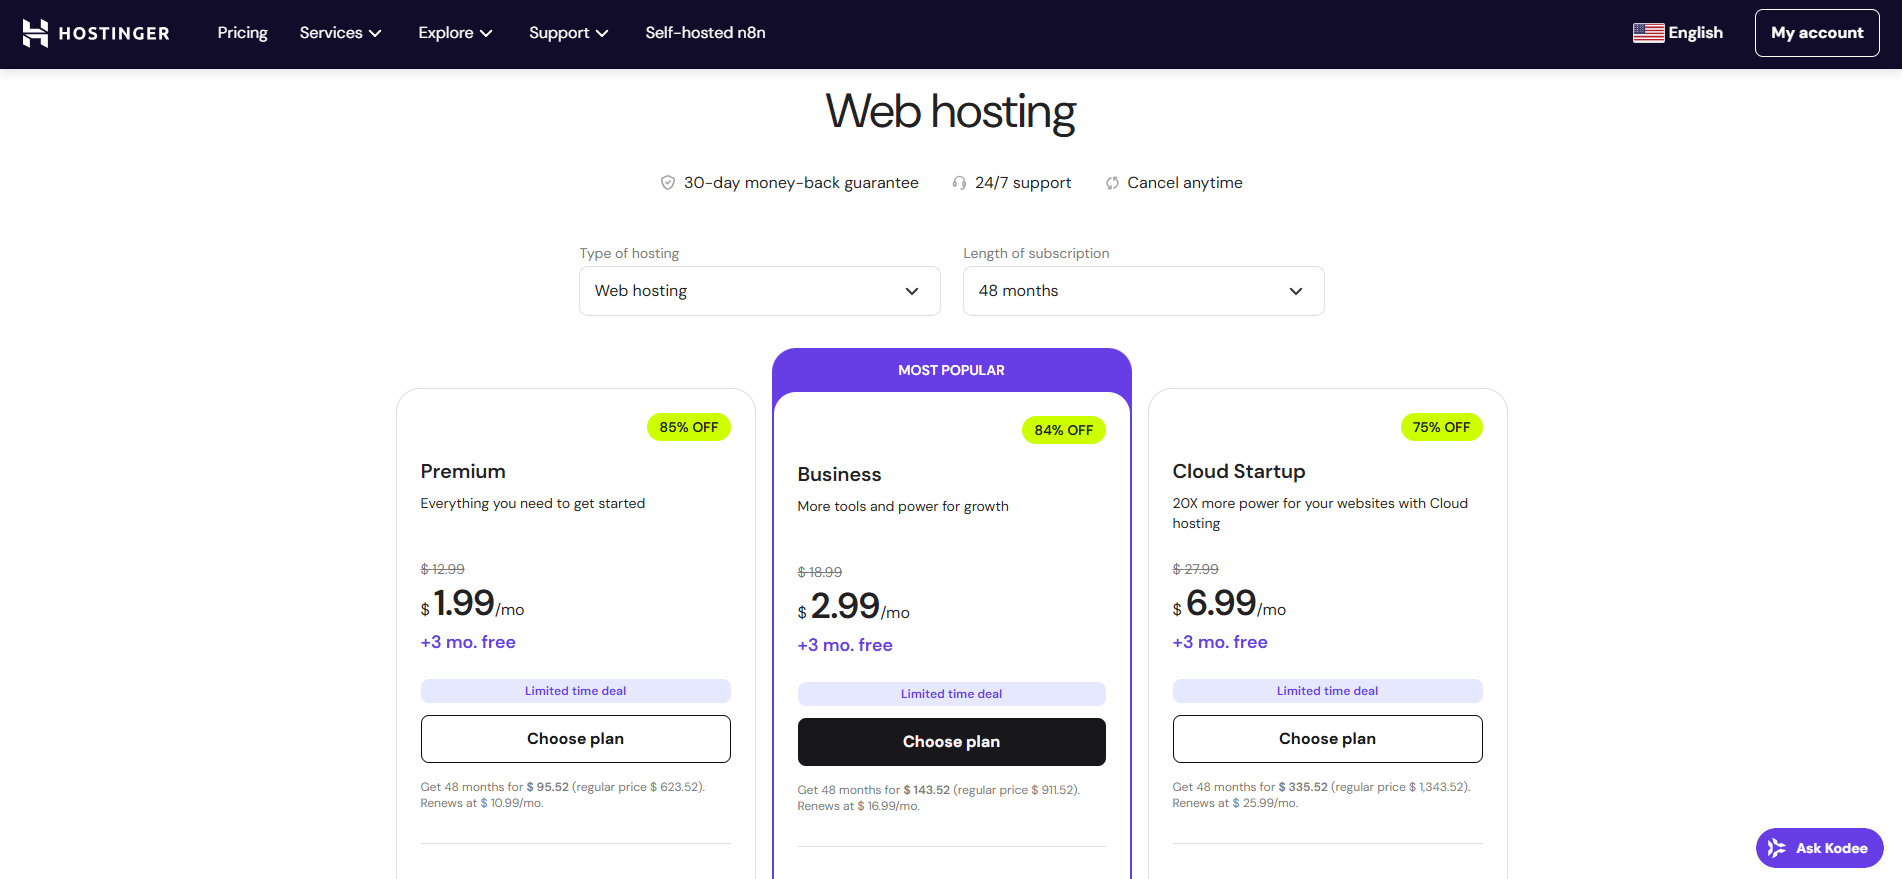The height and width of the screenshot is (879, 1902).
Task: Click the struck-through $27.99 price
Action: pyautogui.click(x=1196, y=569)
